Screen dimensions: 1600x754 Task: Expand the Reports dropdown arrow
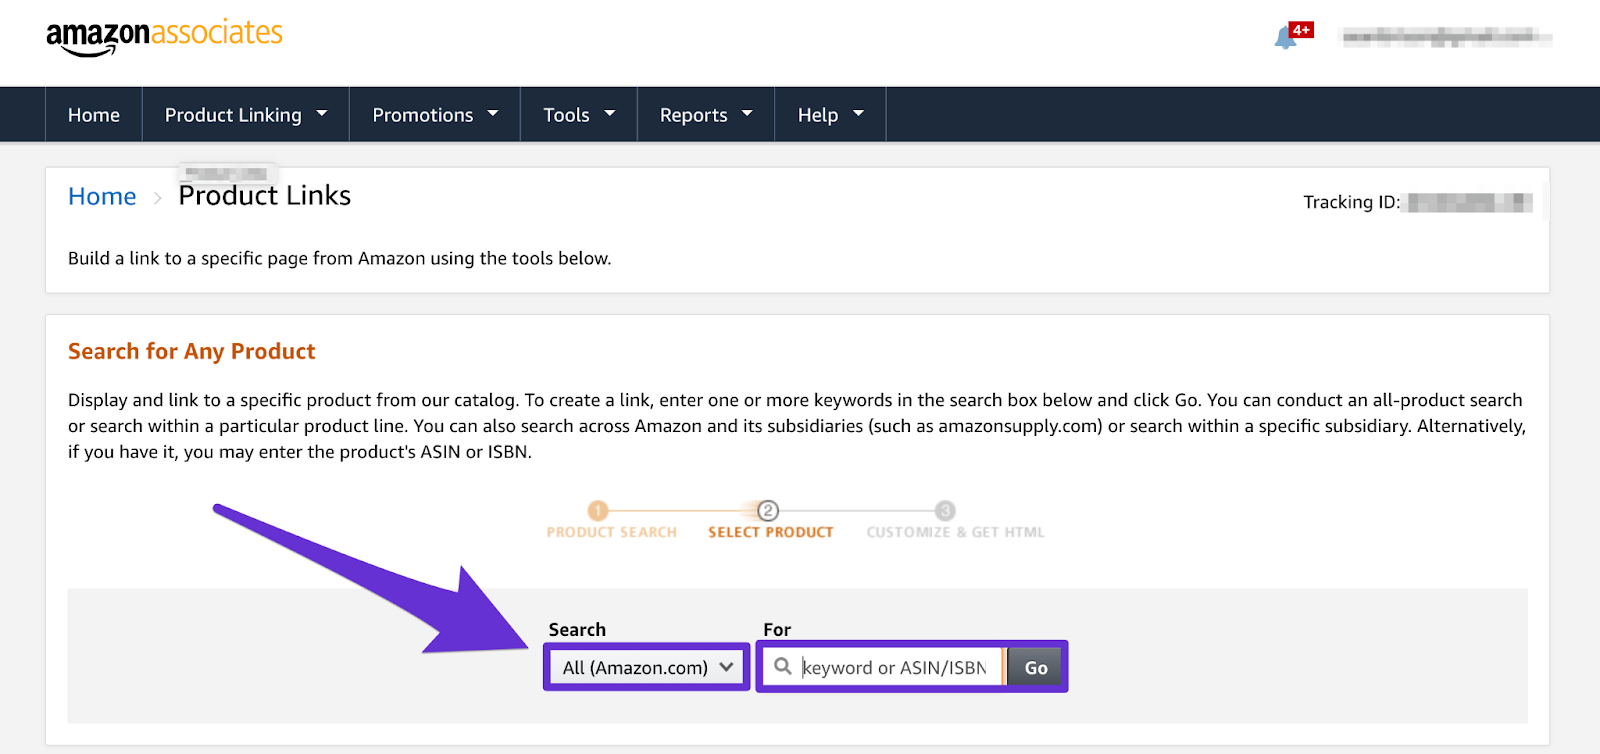(747, 114)
